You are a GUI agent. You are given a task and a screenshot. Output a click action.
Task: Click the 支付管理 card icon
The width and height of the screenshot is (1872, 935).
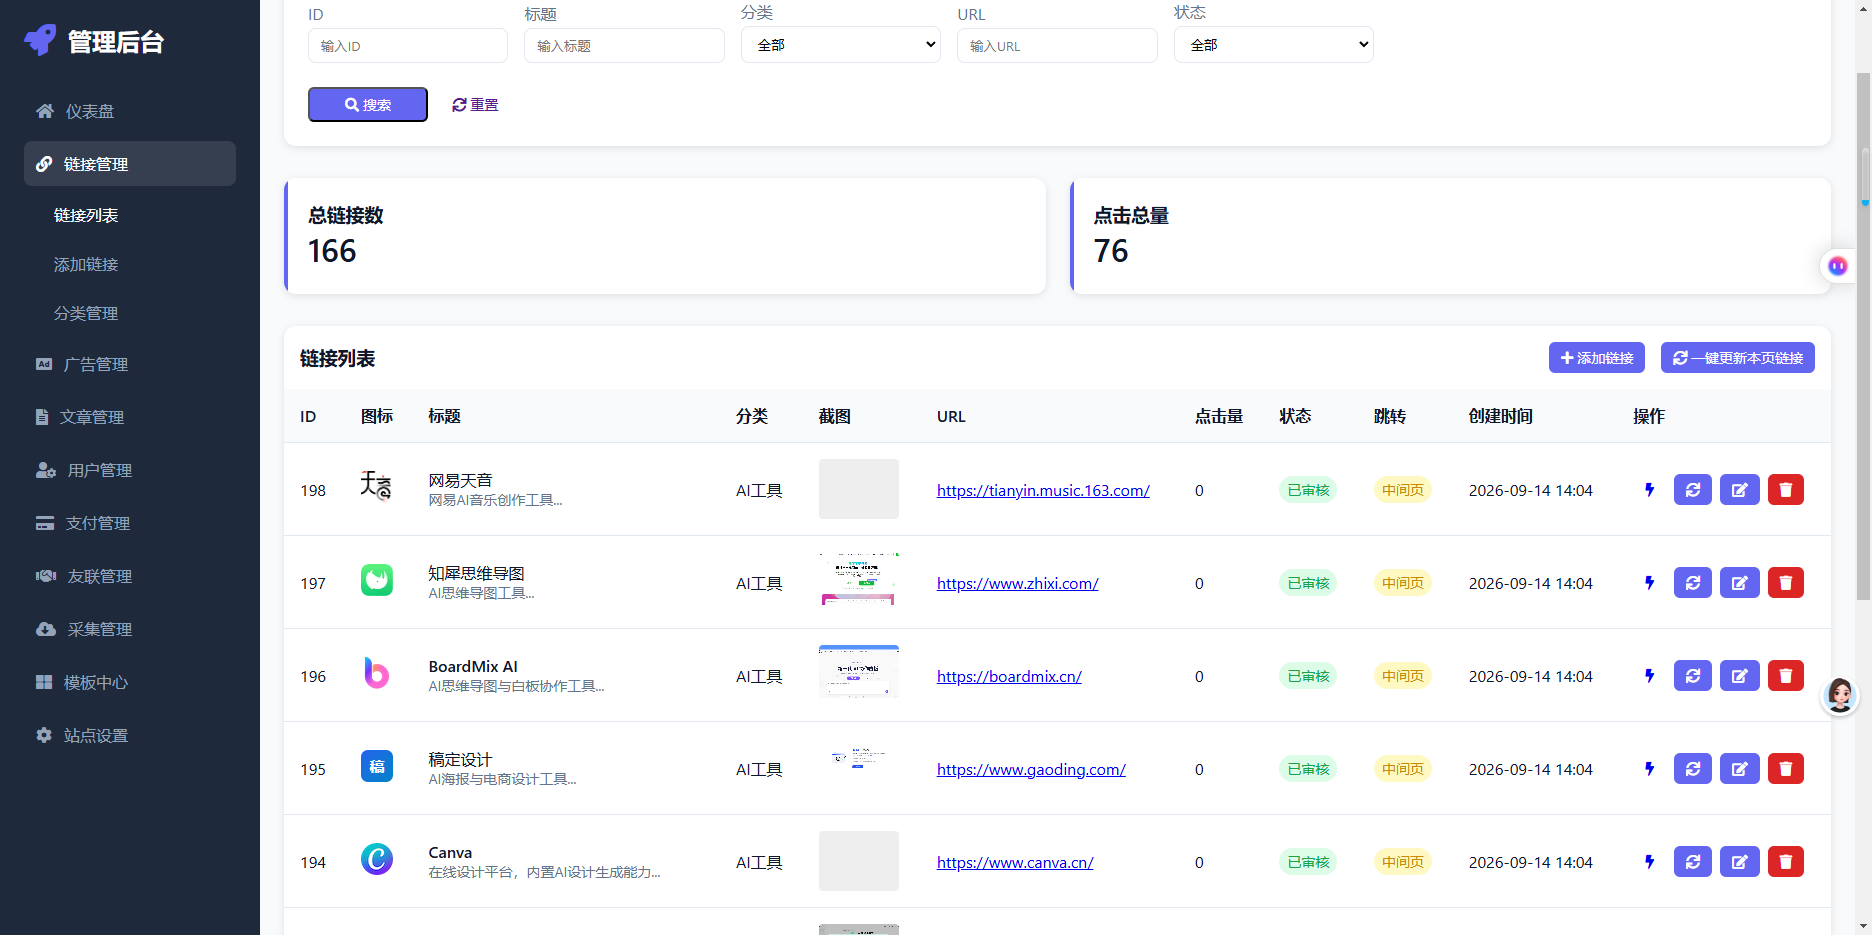coord(45,523)
